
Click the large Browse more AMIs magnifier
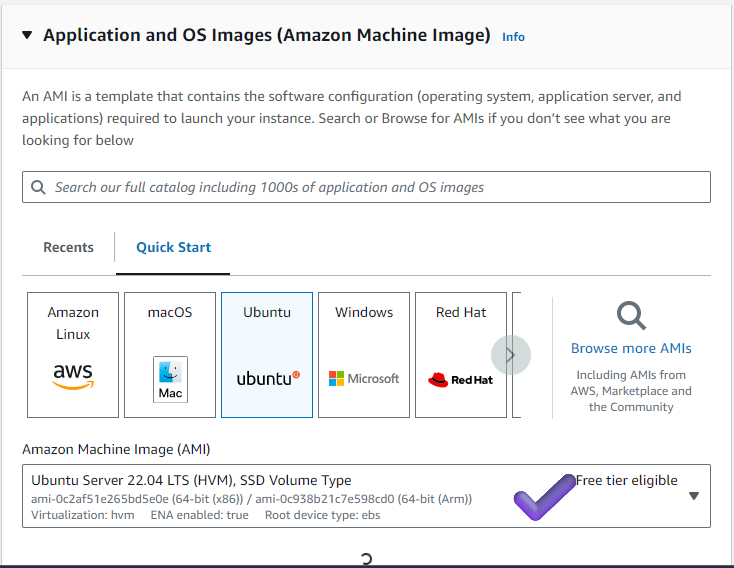coord(631,317)
